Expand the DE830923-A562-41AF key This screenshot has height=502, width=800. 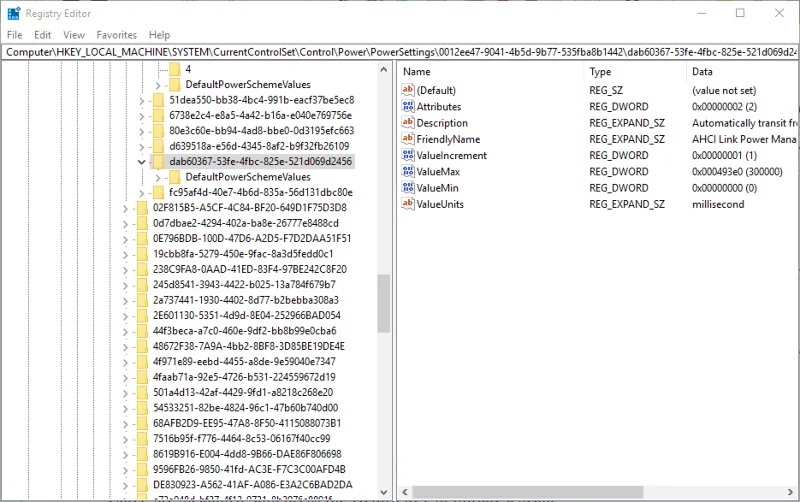tap(125, 486)
